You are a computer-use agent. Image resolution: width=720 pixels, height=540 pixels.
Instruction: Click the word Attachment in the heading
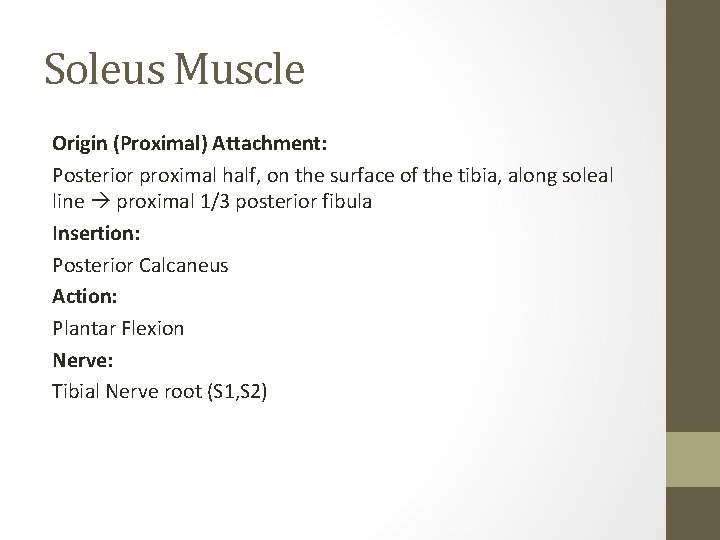(x=270, y=144)
